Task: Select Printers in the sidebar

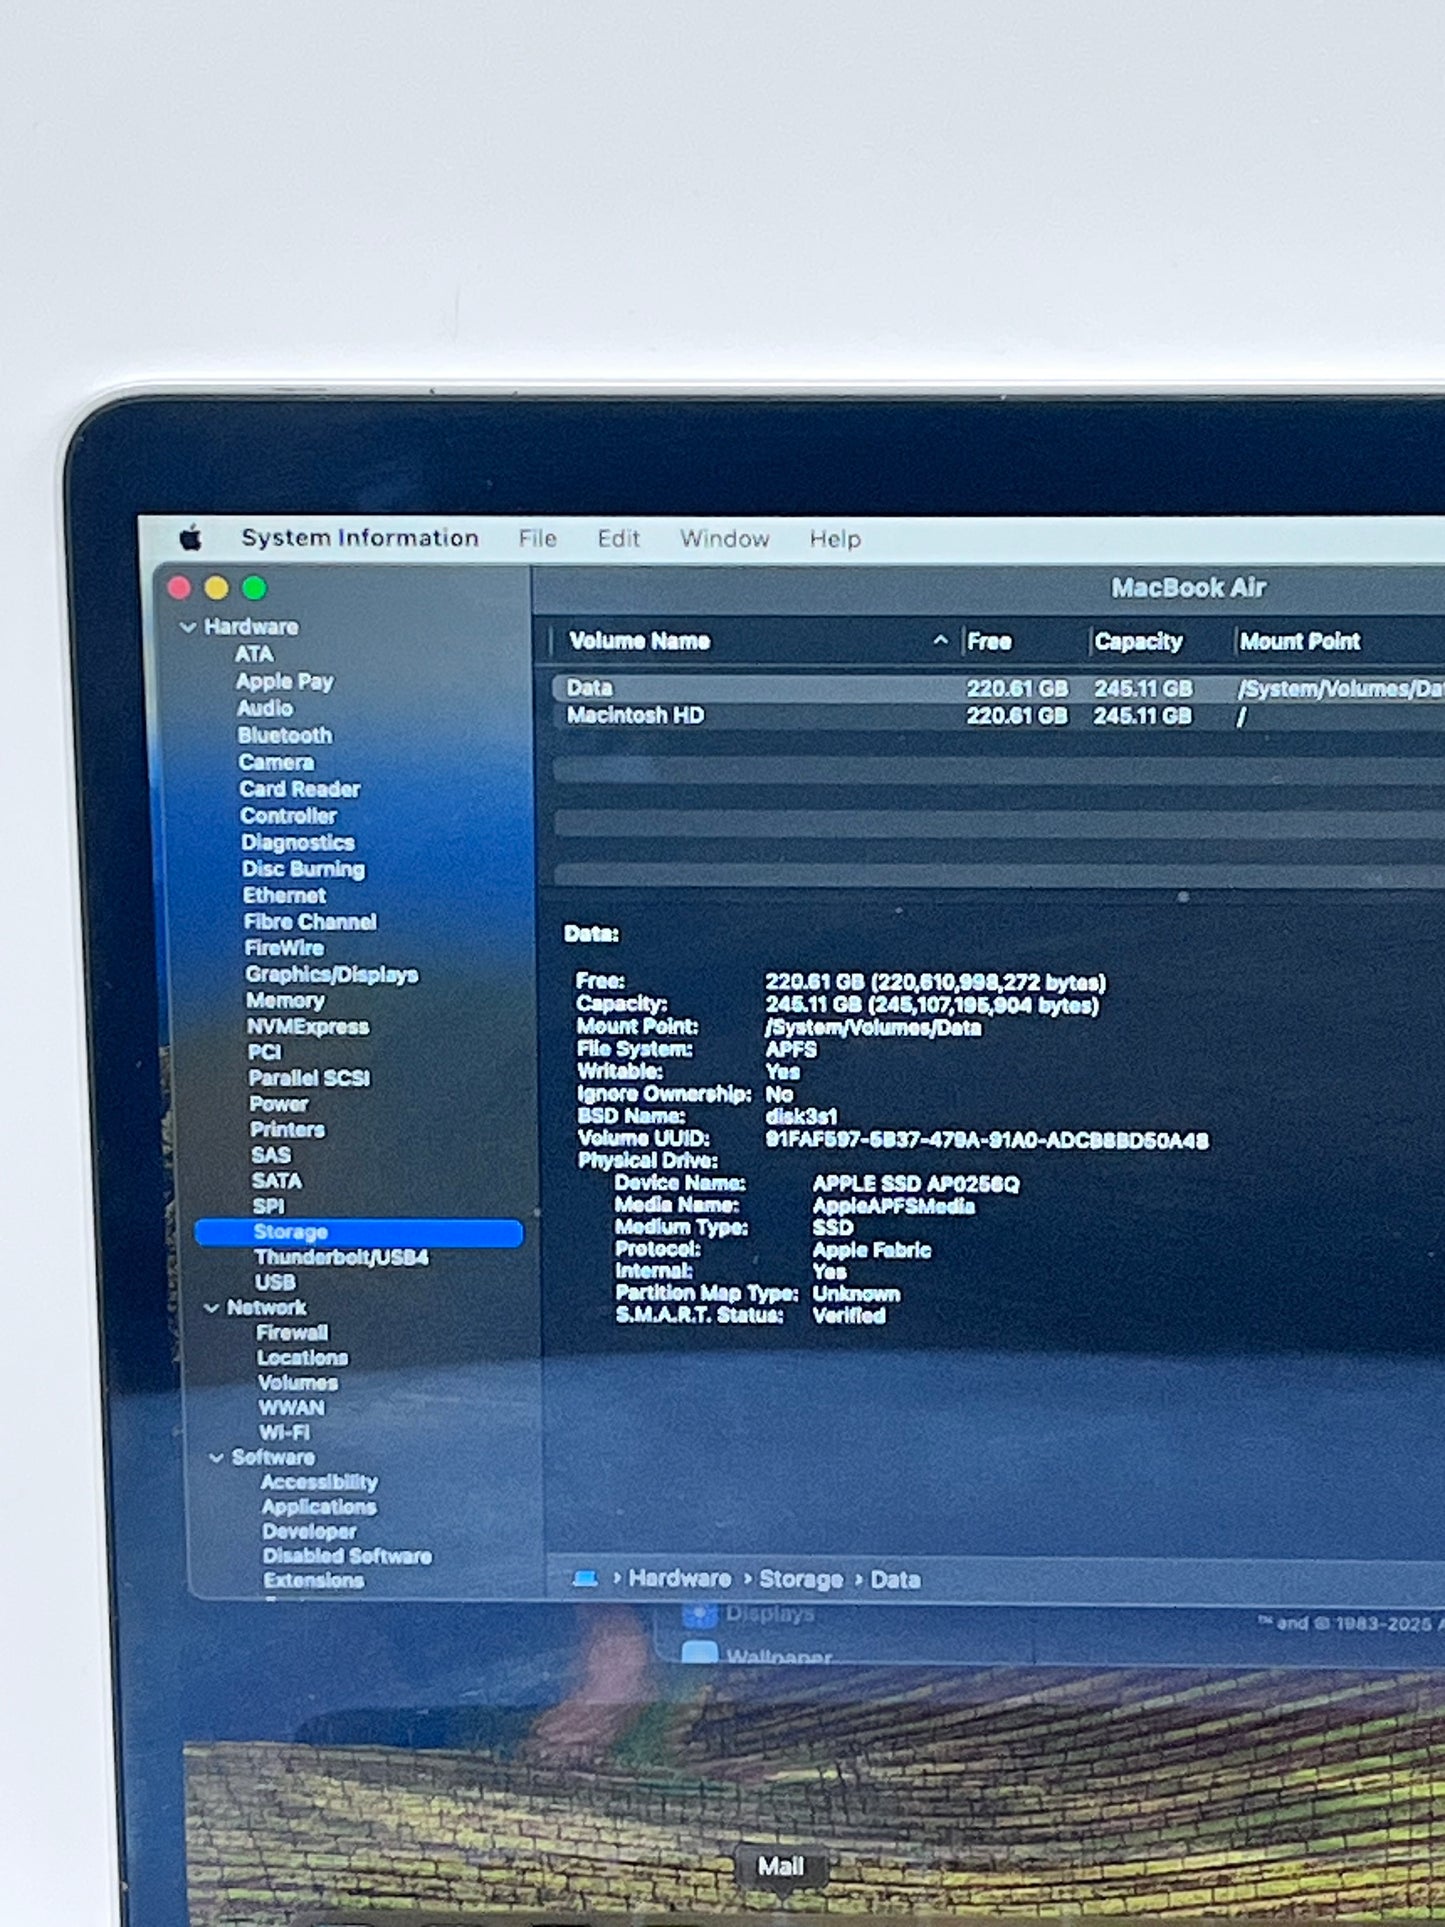Action: (x=288, y=1130)
